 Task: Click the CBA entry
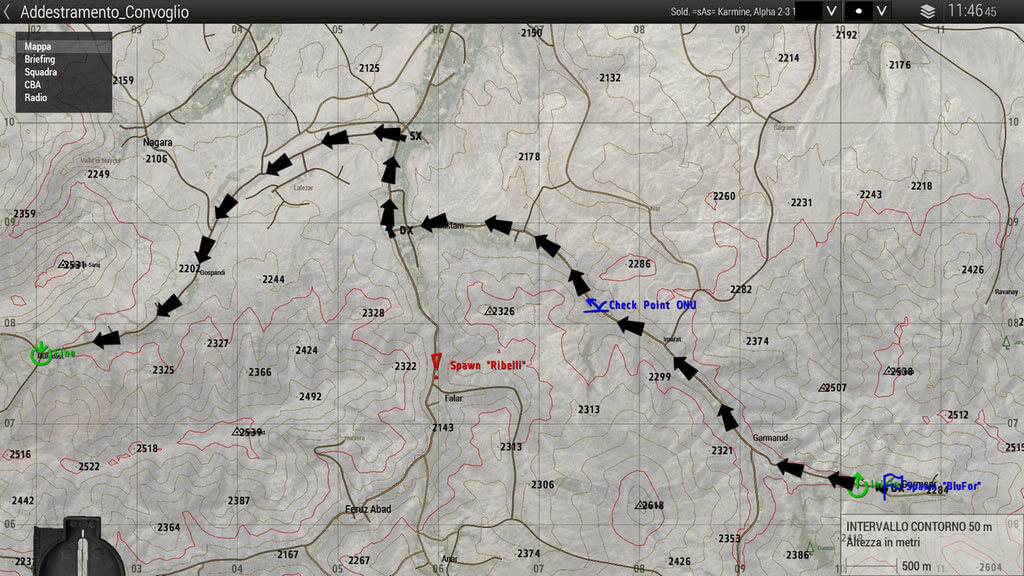point(33,86)
